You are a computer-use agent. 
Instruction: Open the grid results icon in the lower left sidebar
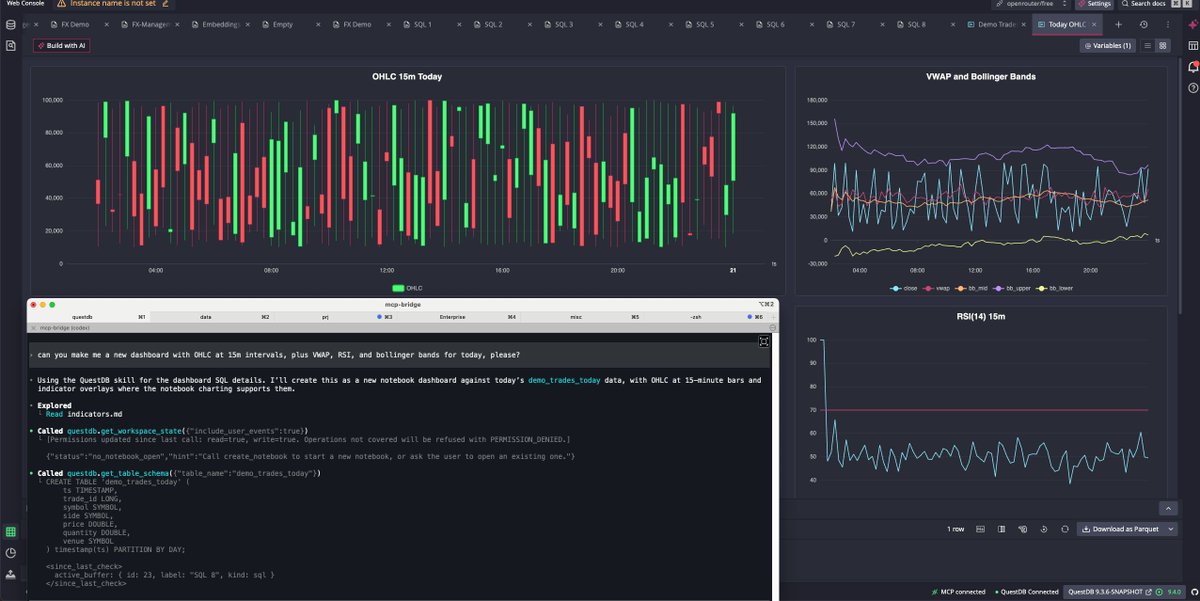[x=10, y=532]
